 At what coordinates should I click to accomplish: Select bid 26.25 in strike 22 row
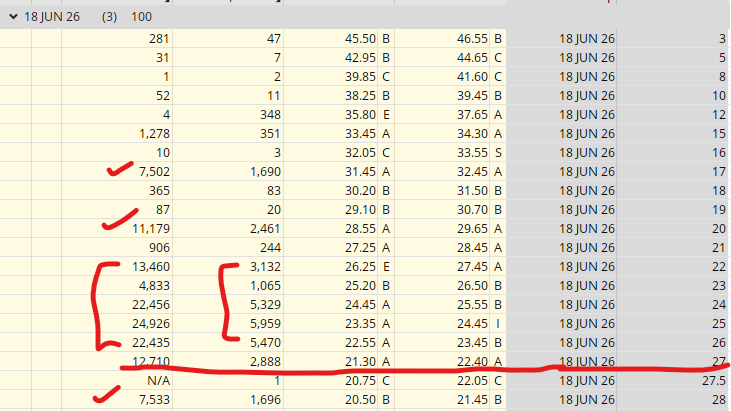click(360, 267)
